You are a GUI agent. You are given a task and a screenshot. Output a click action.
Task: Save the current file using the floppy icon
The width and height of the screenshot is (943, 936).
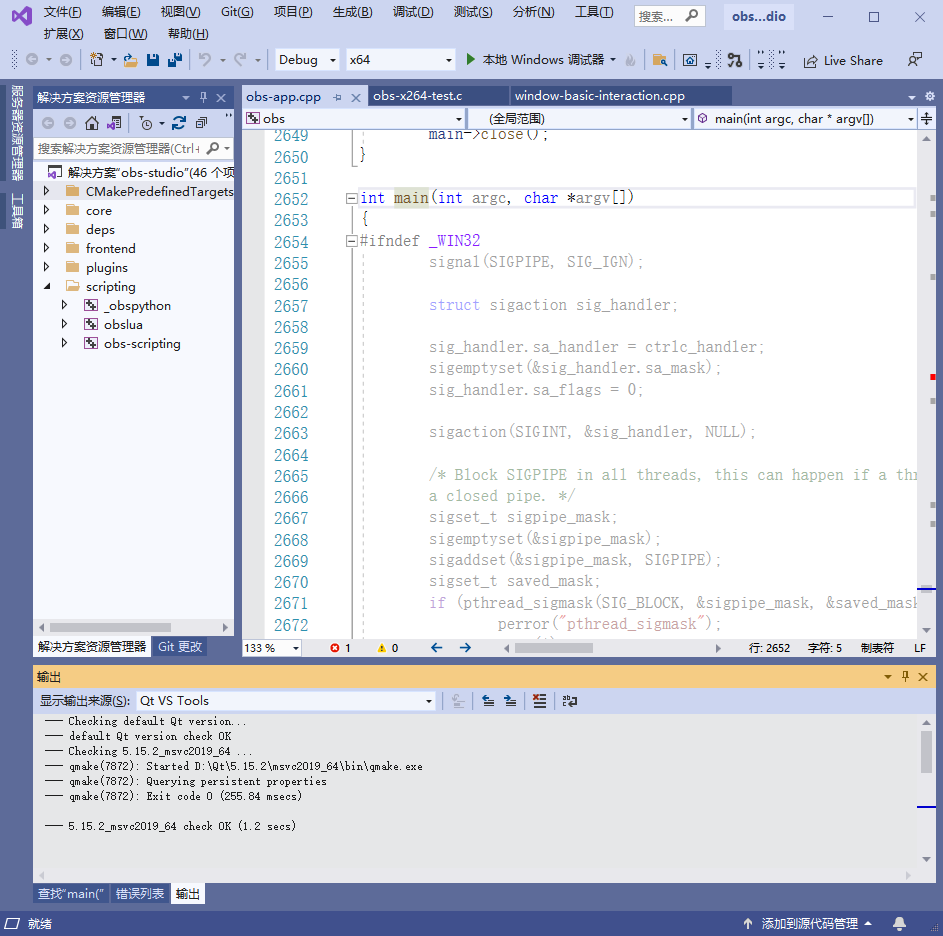[x=153, y=60]
